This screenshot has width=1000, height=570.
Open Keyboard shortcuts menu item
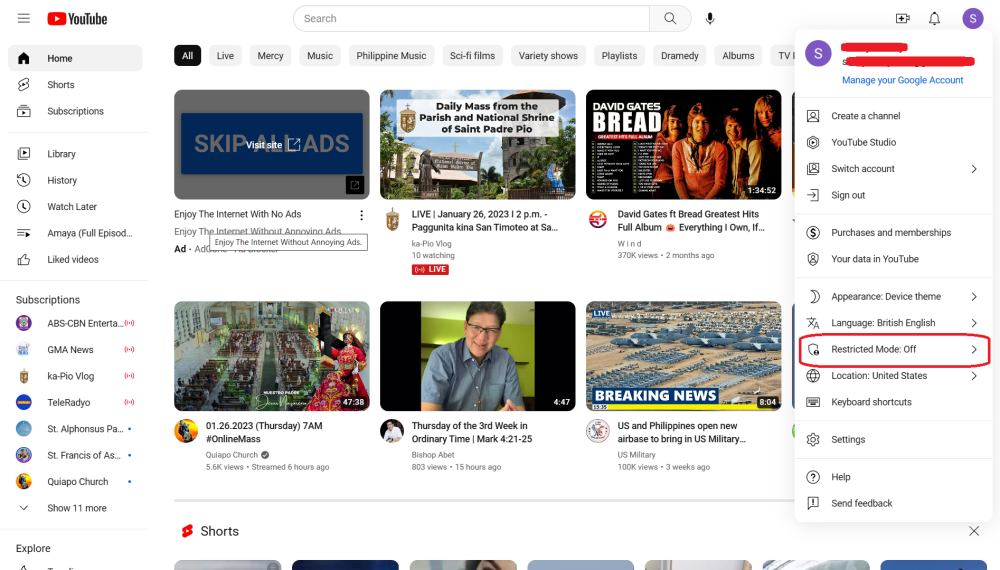(893, 402)
